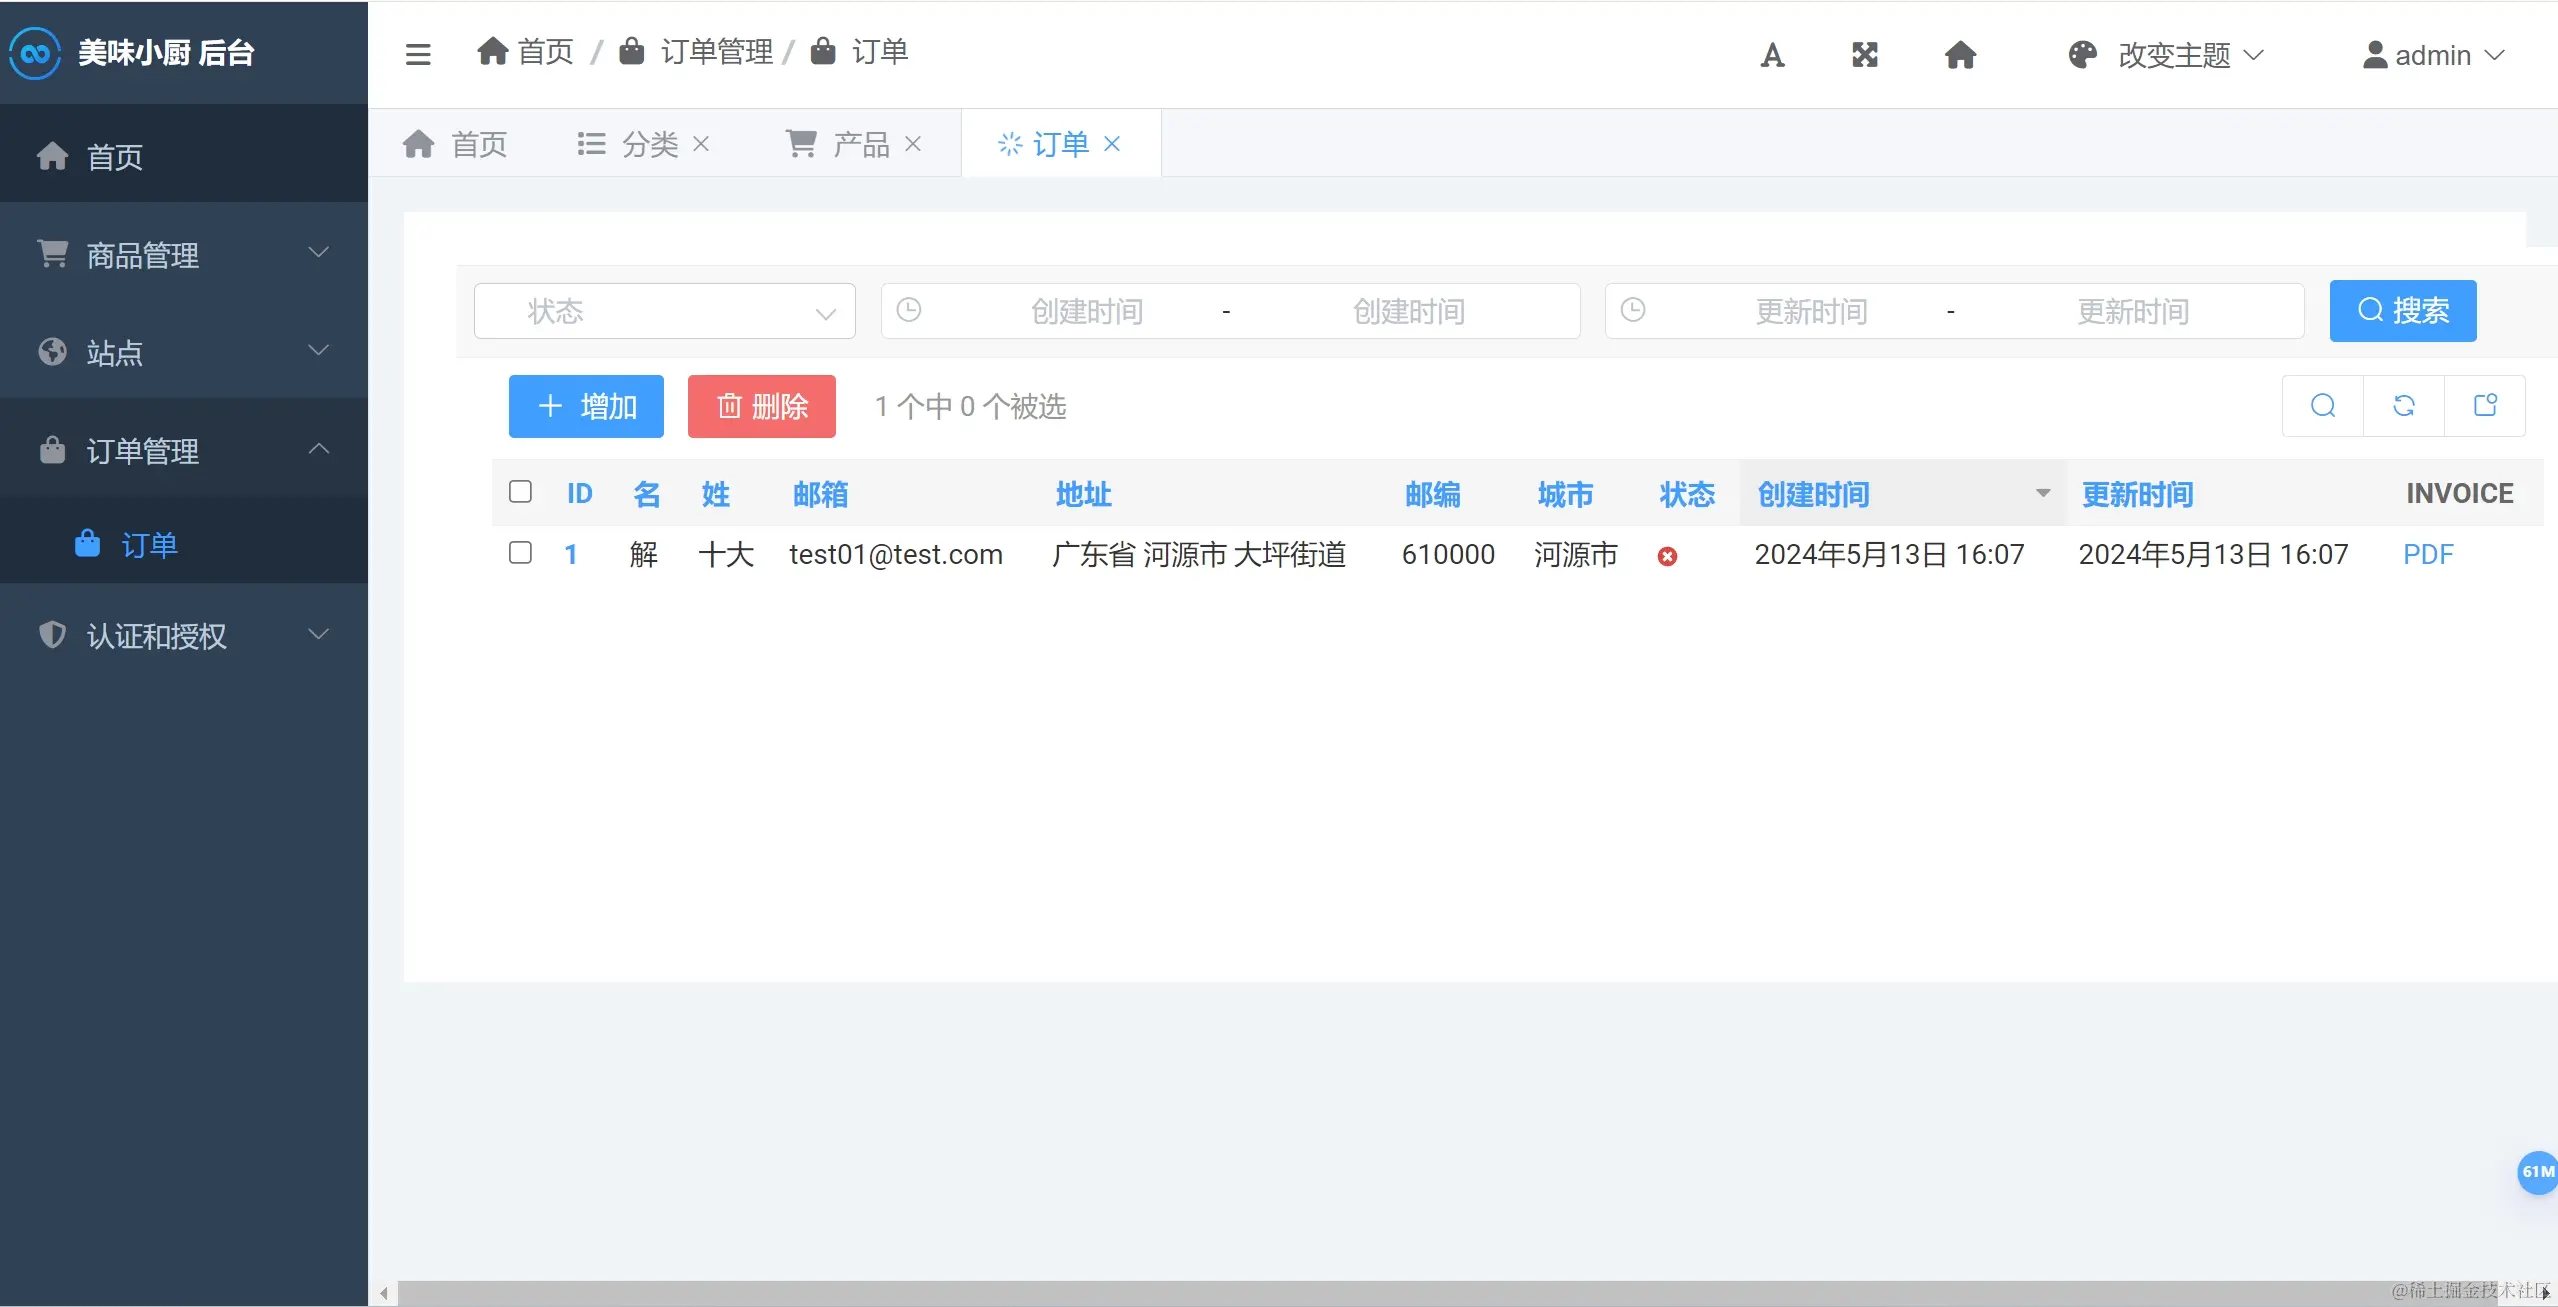
Task: Open the admin user dropdown
Action: [x=2433, y=55]
